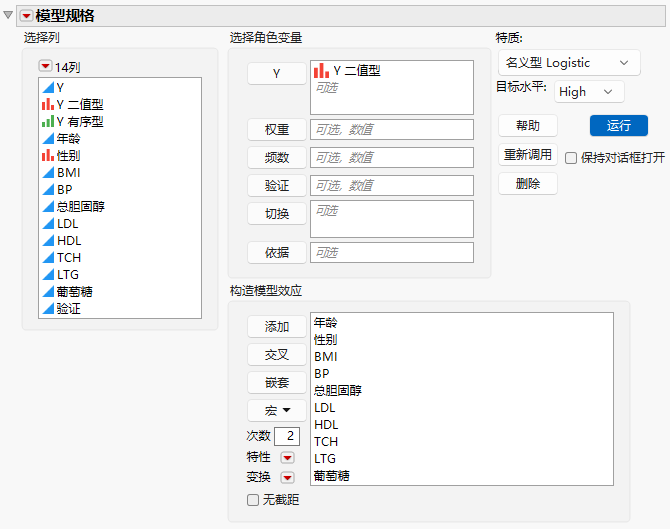Click the 交叉 effect button
670x529 pixels.
(276, 355)
